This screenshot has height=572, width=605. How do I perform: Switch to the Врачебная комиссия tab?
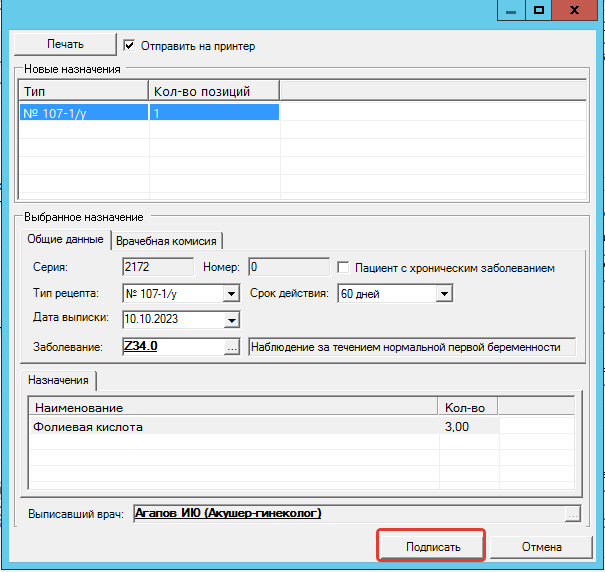167,240
